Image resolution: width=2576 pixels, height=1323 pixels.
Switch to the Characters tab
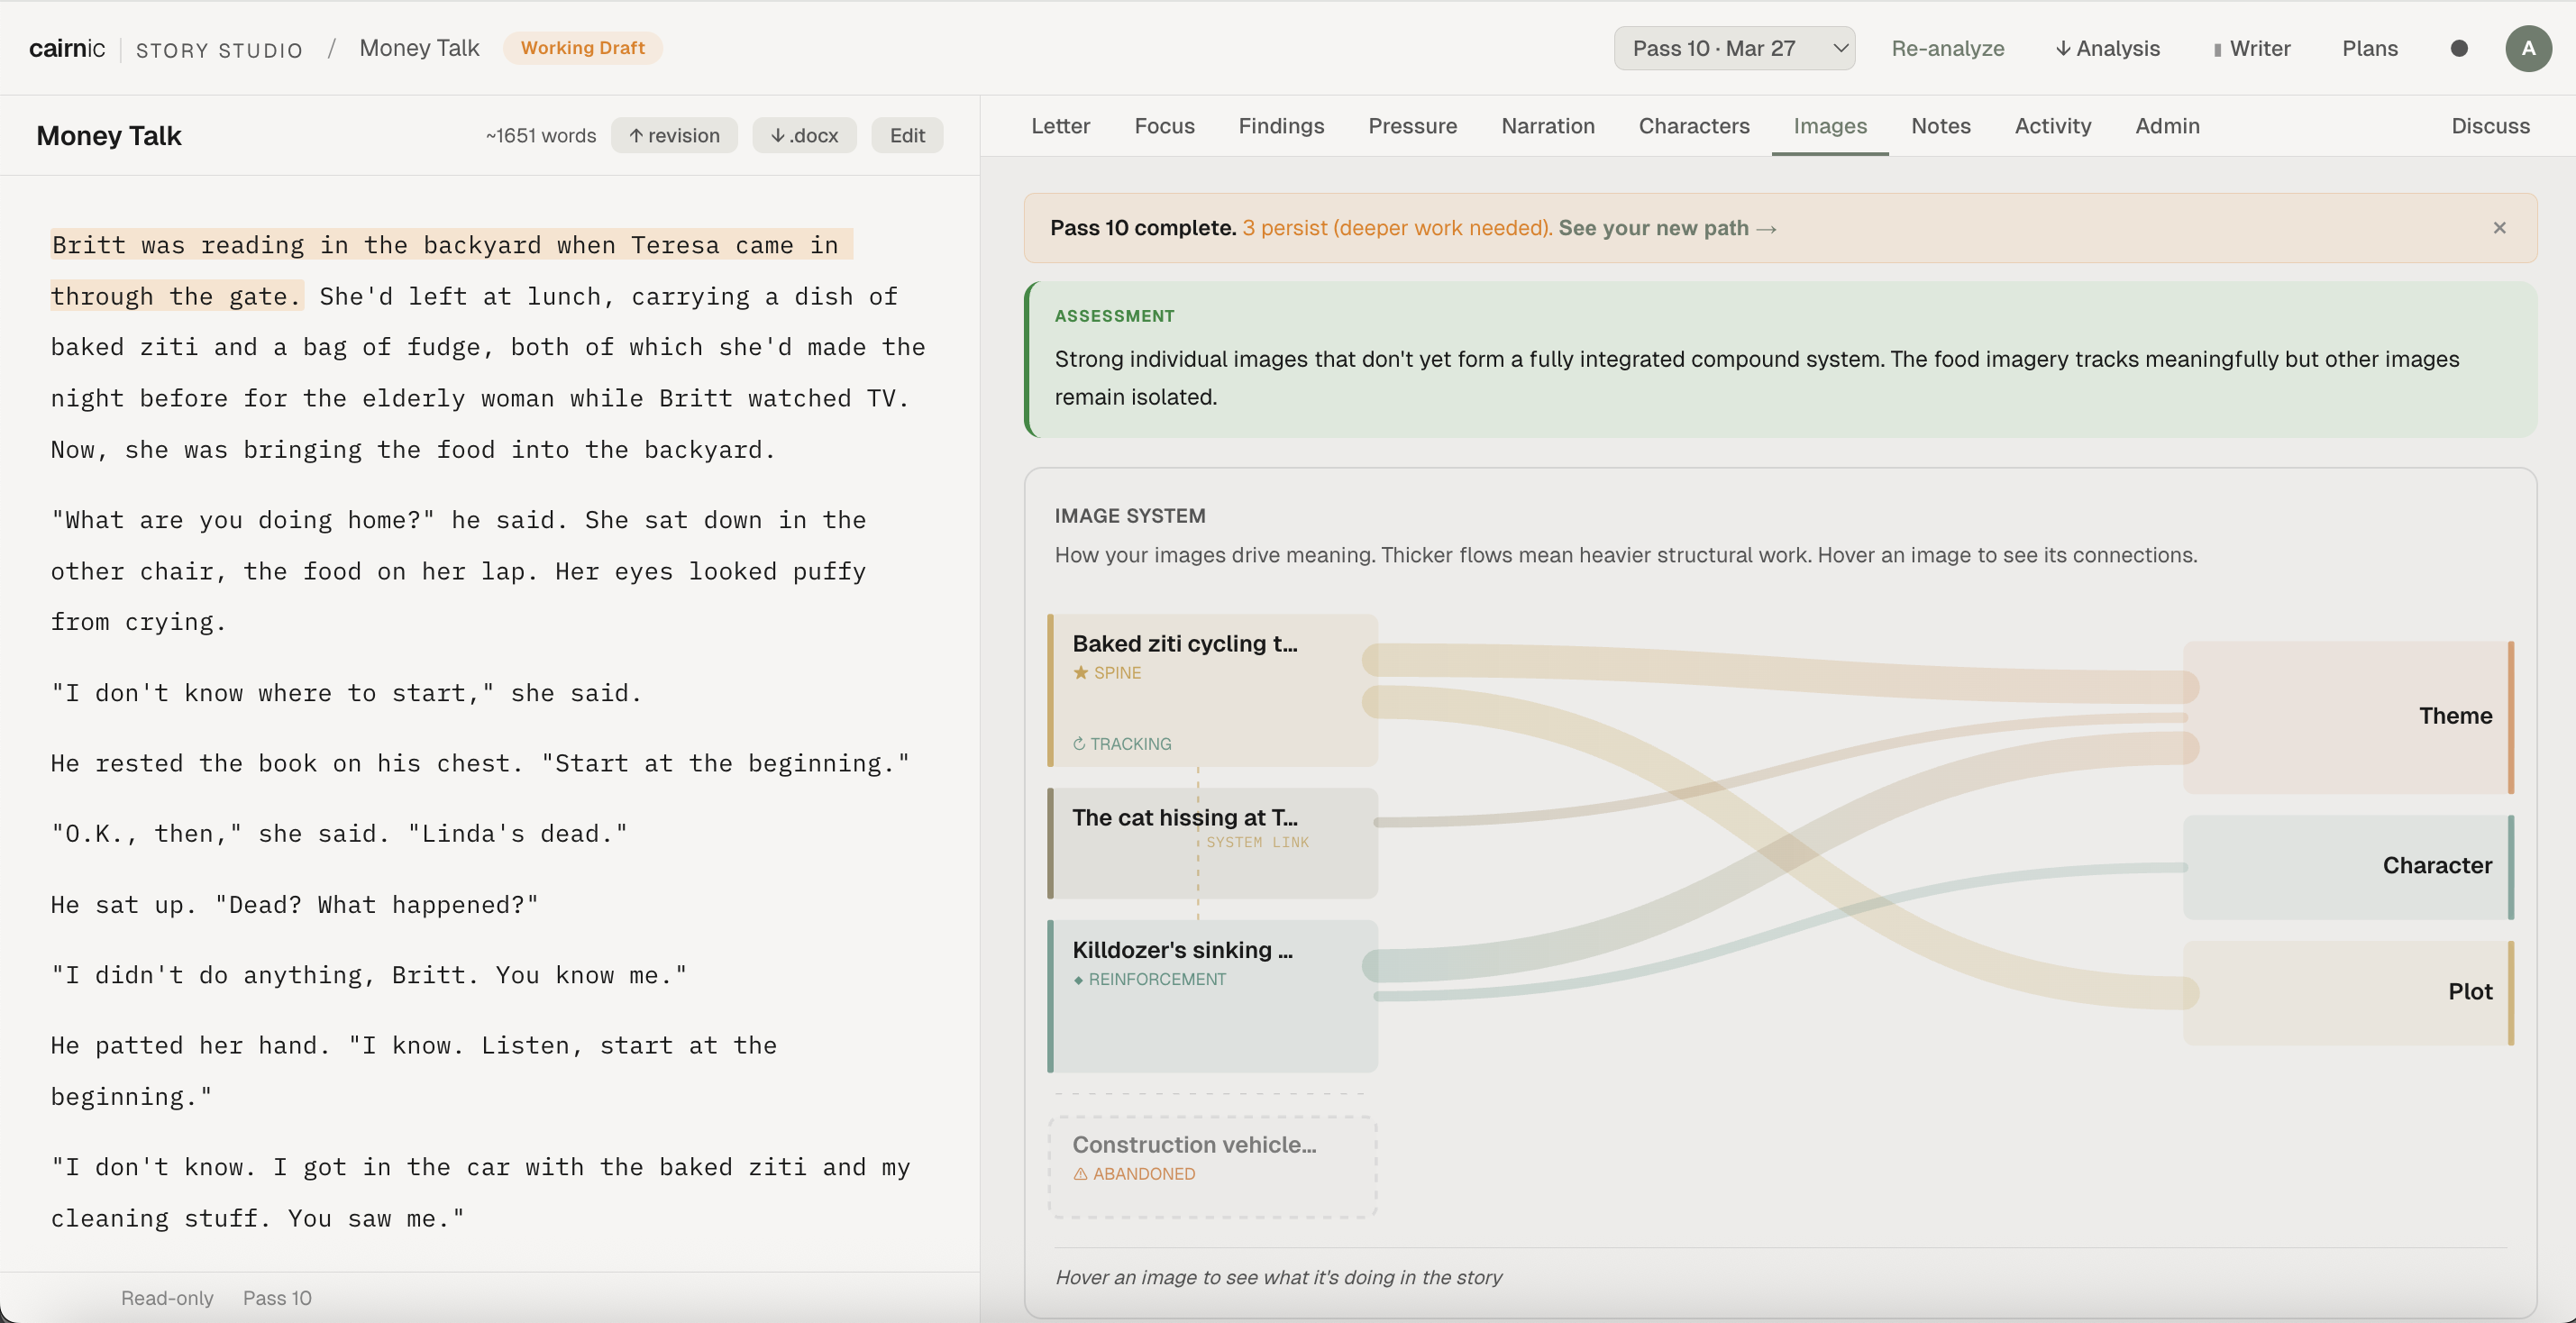tap(1693, 126)
